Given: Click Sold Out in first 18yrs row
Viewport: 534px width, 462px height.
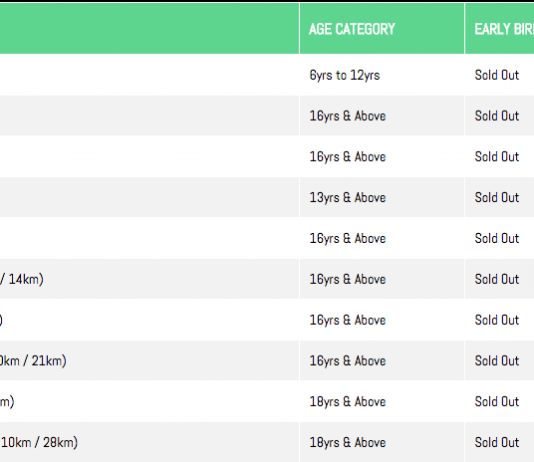Looking at the screenshot, I should coord(497,402).
